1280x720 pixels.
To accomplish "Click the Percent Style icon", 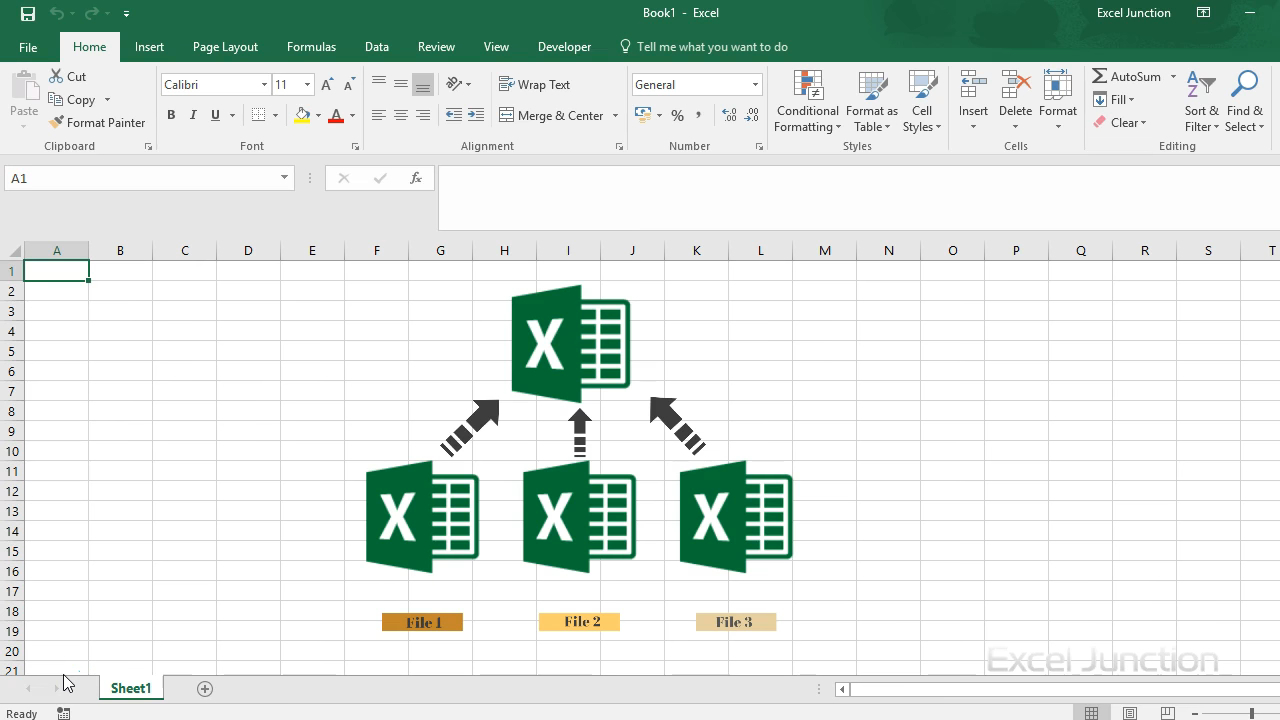I will [677, 116].
